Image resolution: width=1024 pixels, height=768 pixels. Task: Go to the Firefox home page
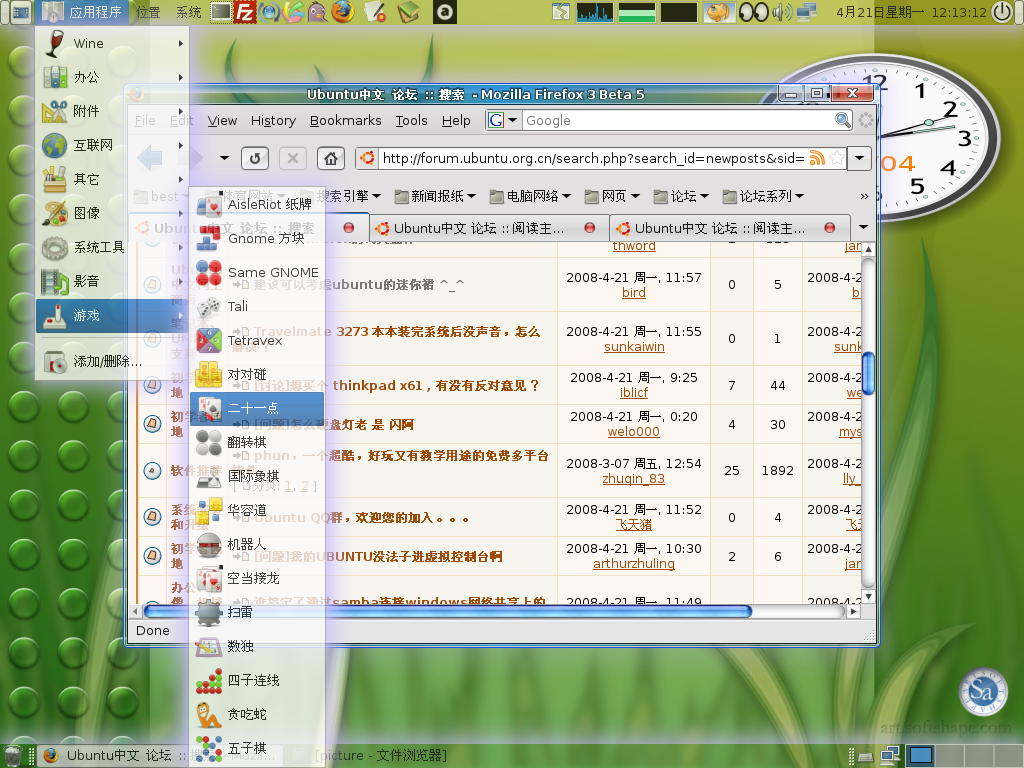(331, 158)
